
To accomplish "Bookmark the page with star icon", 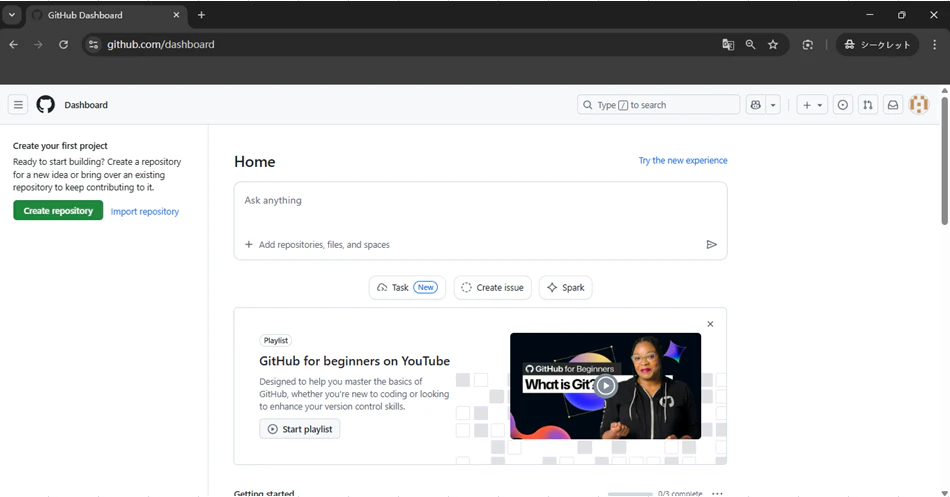I will [773, 44].
